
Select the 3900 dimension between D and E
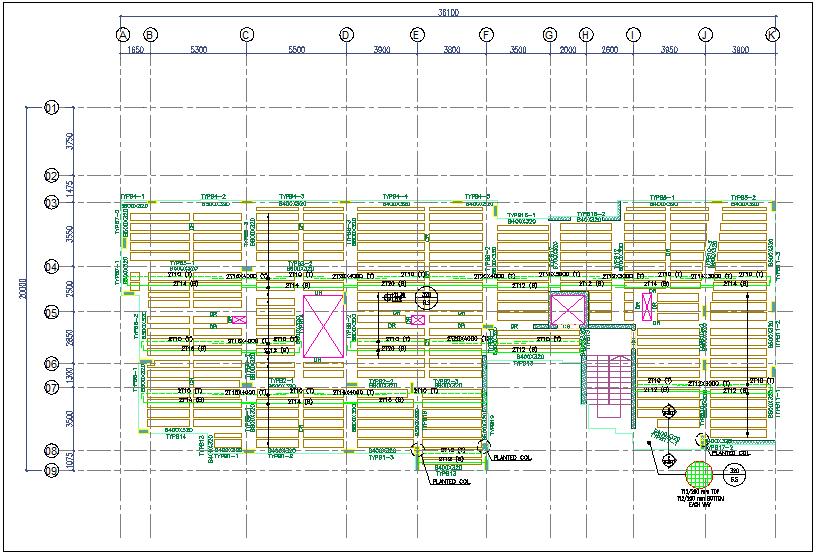tap(382, 50)
